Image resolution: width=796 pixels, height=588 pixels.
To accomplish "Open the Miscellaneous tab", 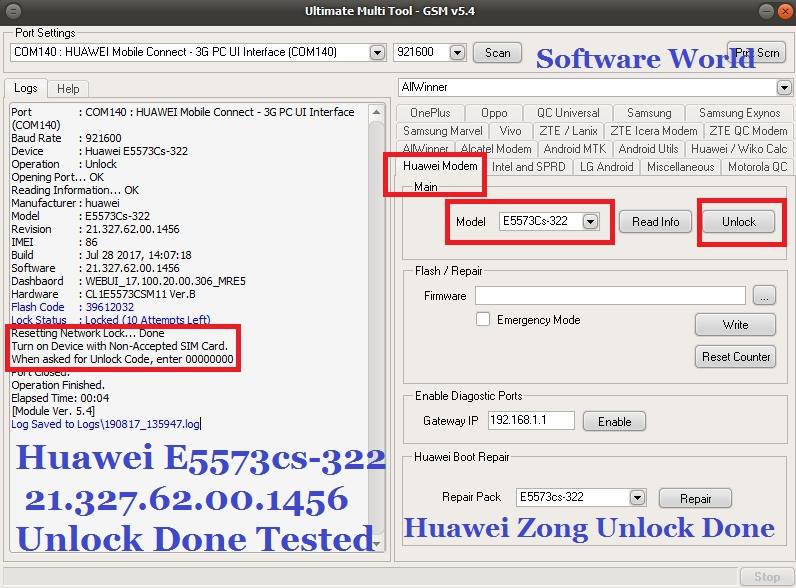I will click(x=680, y=167).
